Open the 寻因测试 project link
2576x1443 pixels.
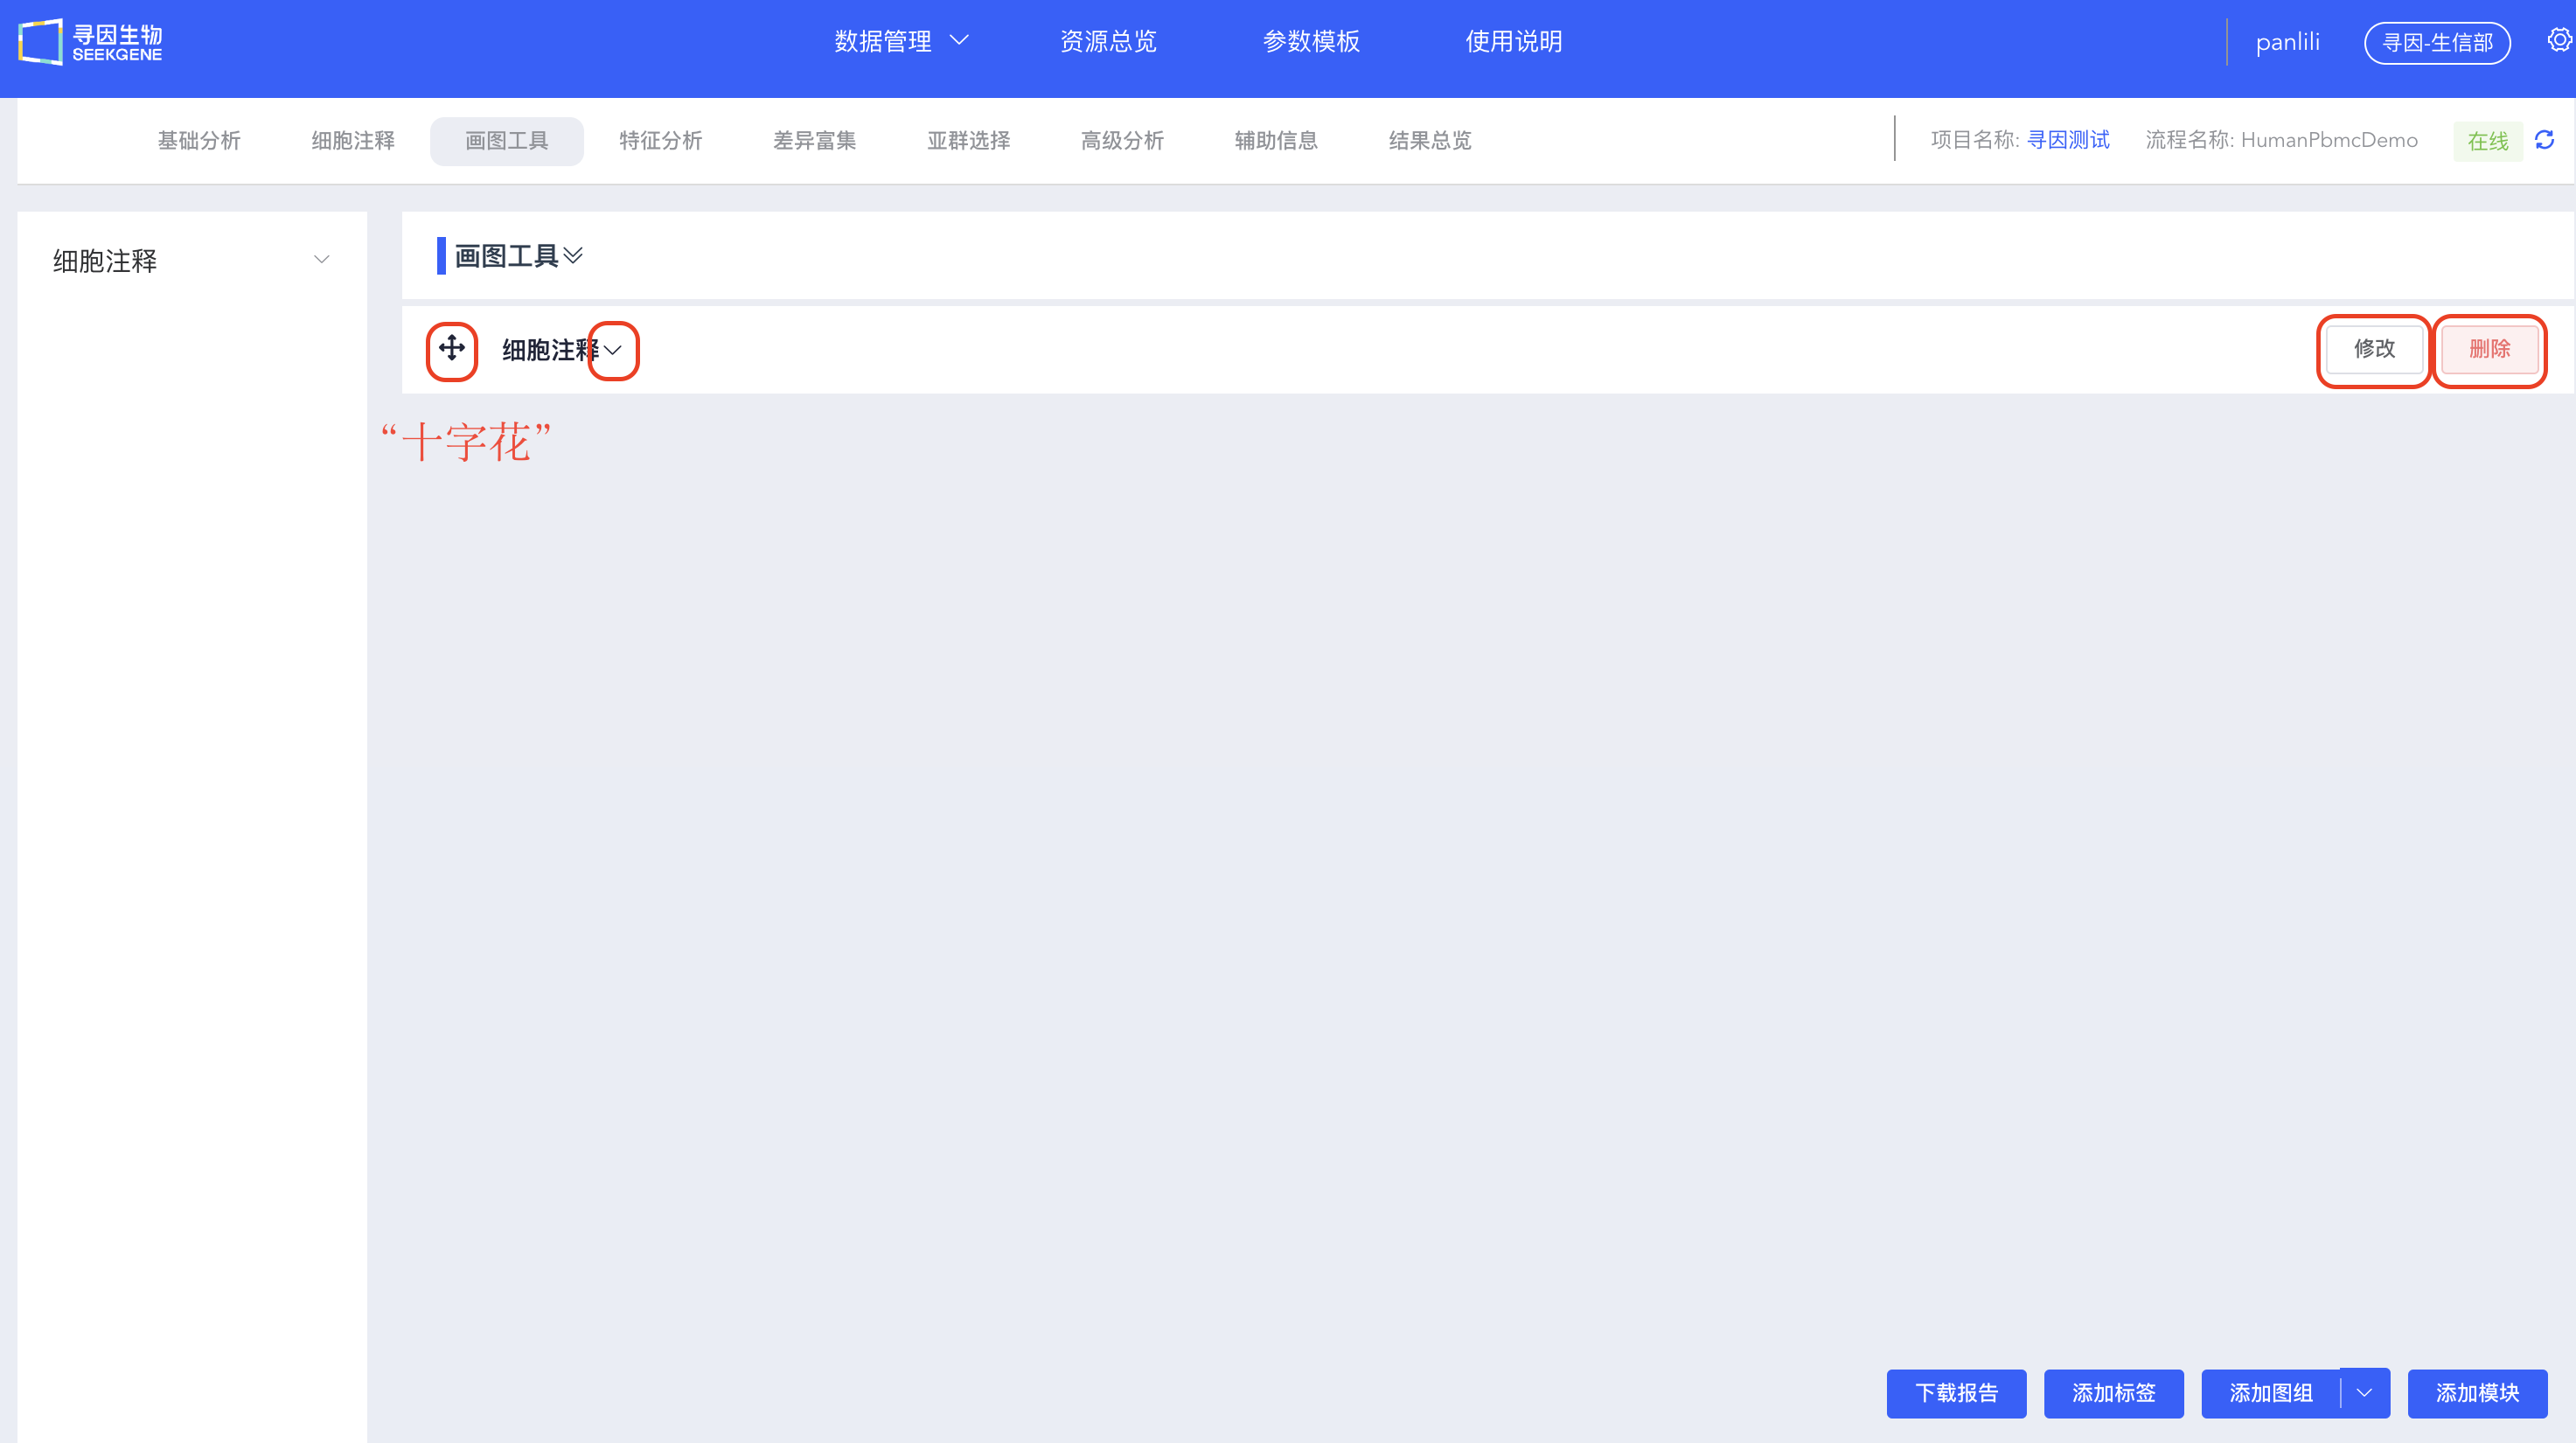[x=2068, y=140]
